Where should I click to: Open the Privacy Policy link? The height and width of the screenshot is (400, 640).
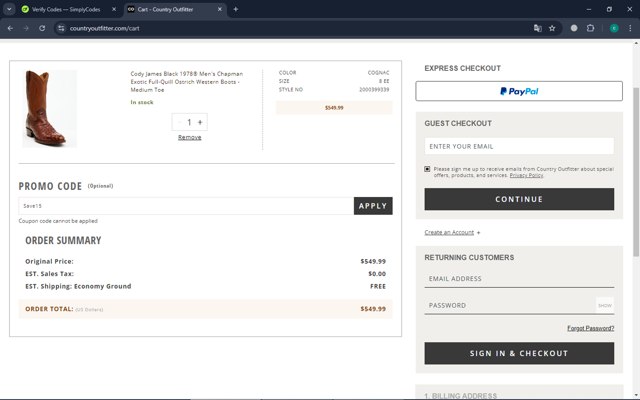coord(526,175)
